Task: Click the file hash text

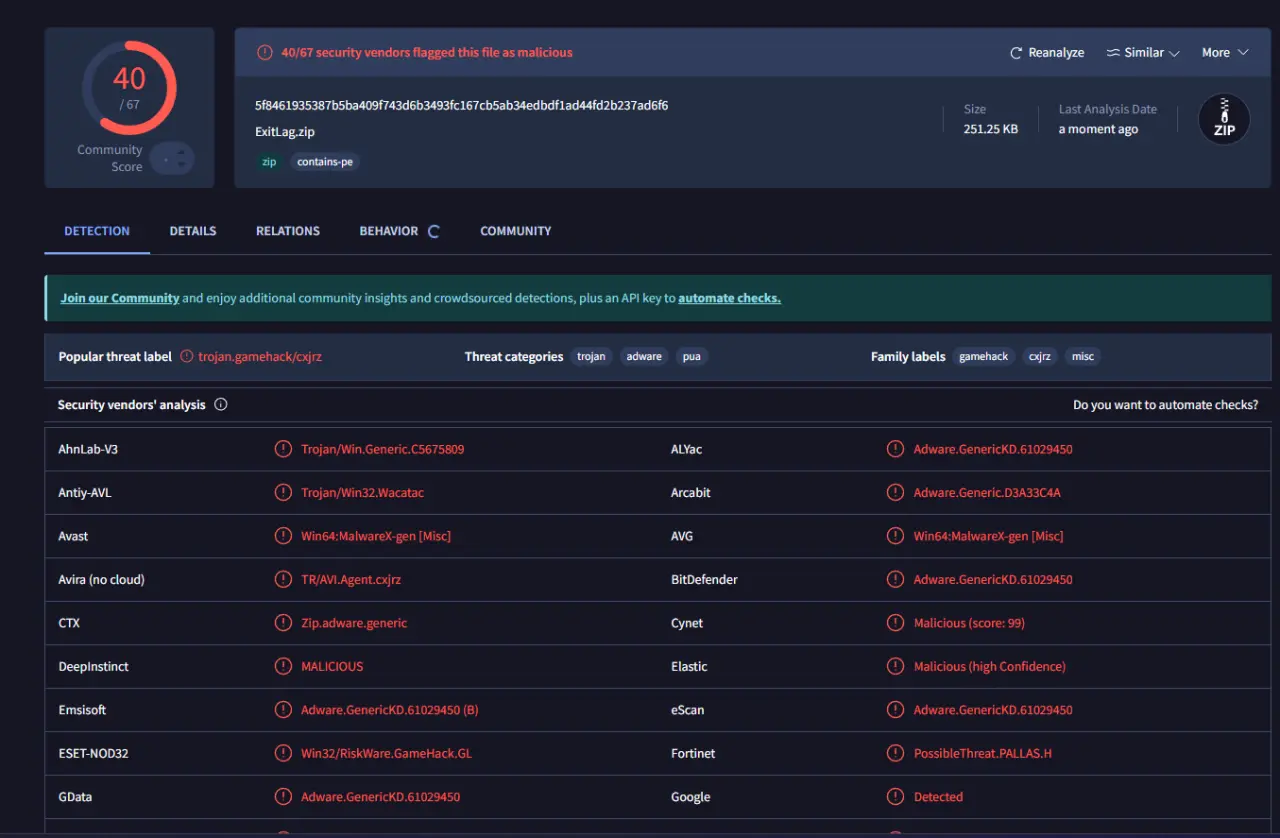Action: point(461,105)
